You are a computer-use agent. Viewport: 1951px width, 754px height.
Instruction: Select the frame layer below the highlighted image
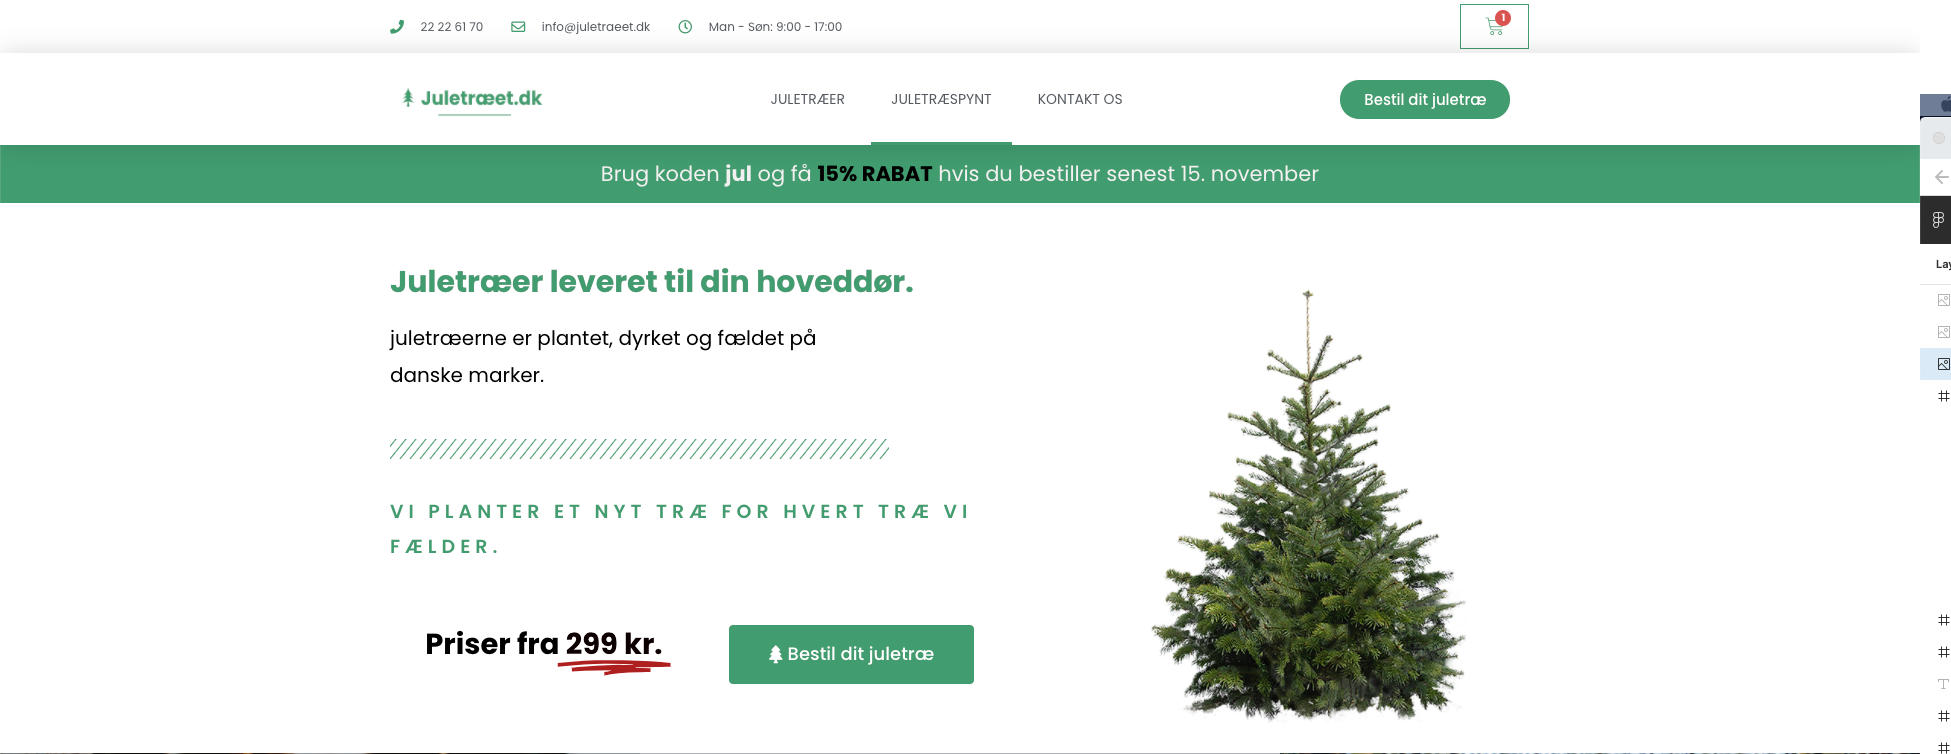click(x=1943, y=396)
